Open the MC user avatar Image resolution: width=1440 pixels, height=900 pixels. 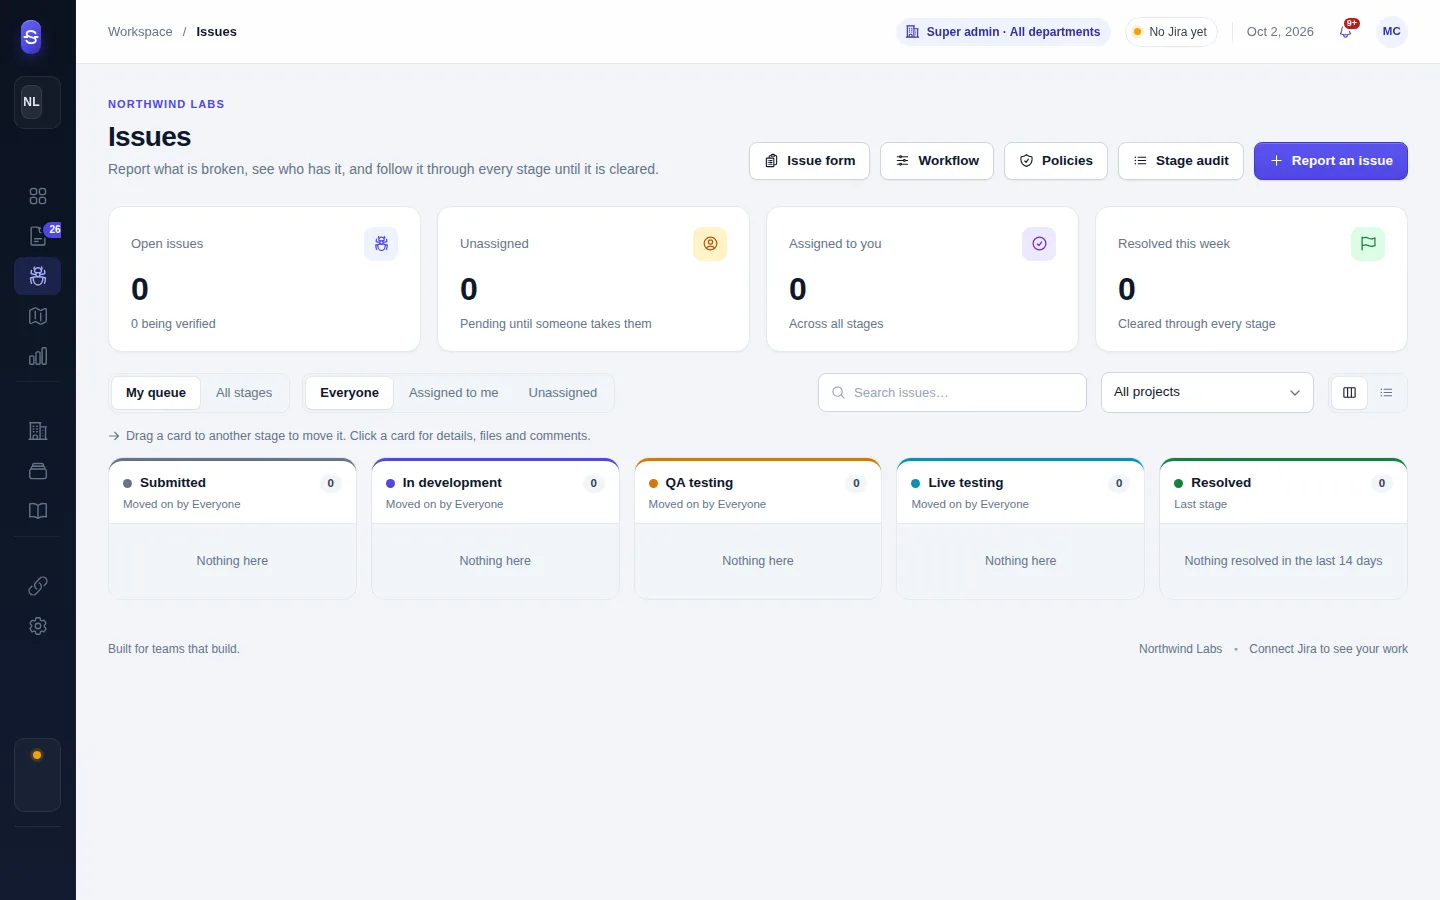click(x=1391, y=32)
